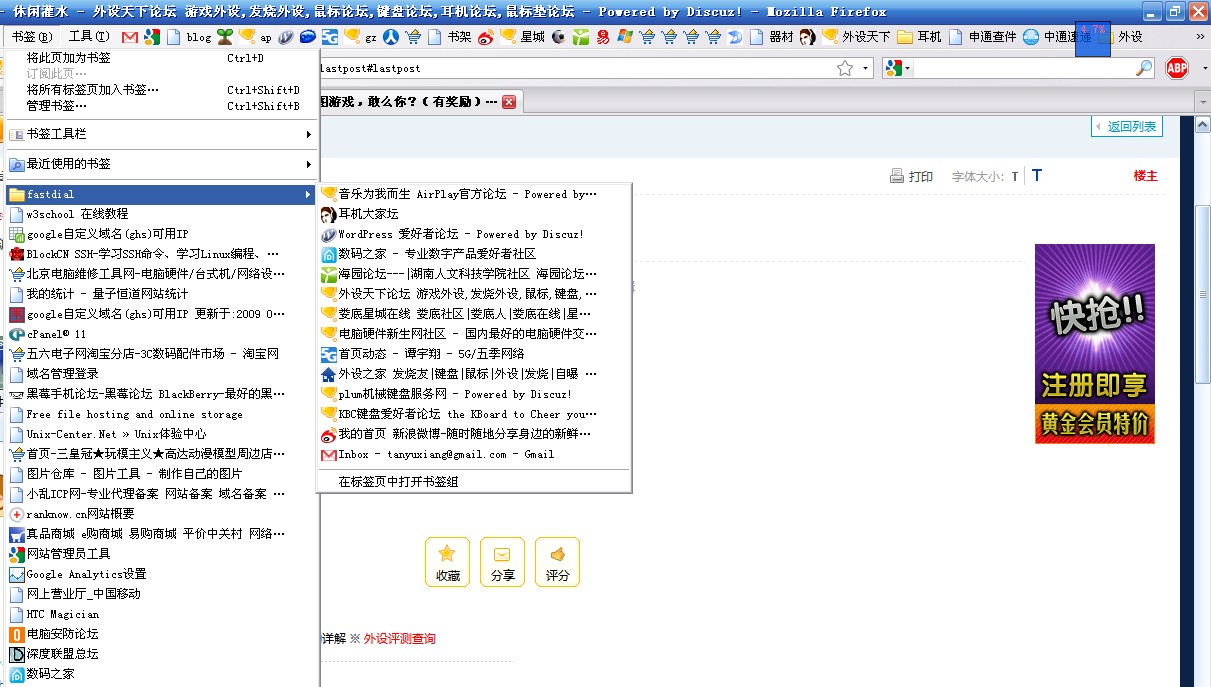Open the Google search engine selector
Screen dimensions: 1211x687
pyautogui.click(x=897, y=68)
